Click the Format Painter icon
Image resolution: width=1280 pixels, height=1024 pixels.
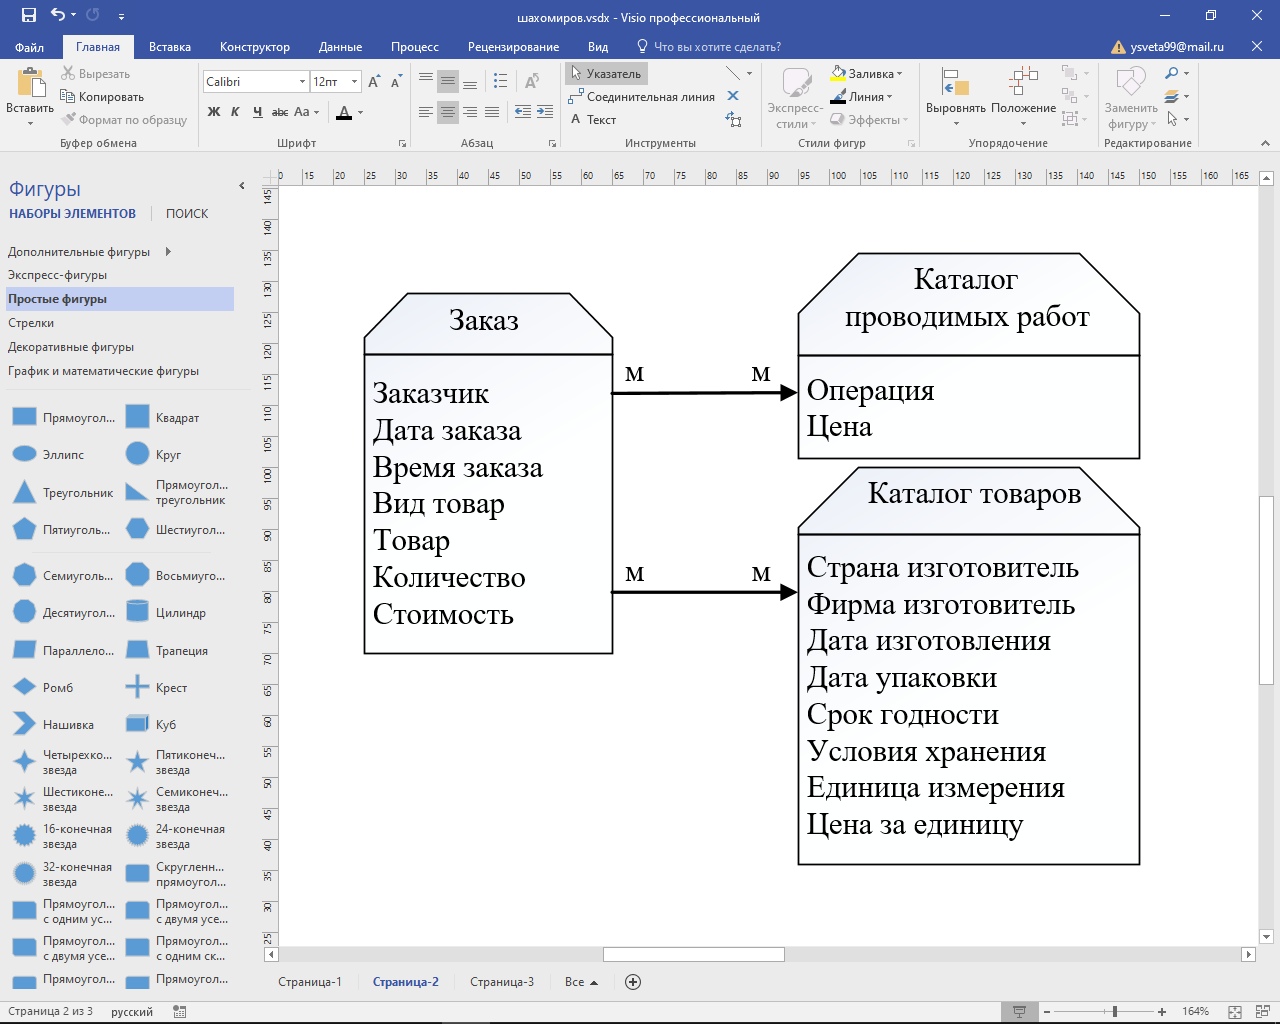pos(69,120)
